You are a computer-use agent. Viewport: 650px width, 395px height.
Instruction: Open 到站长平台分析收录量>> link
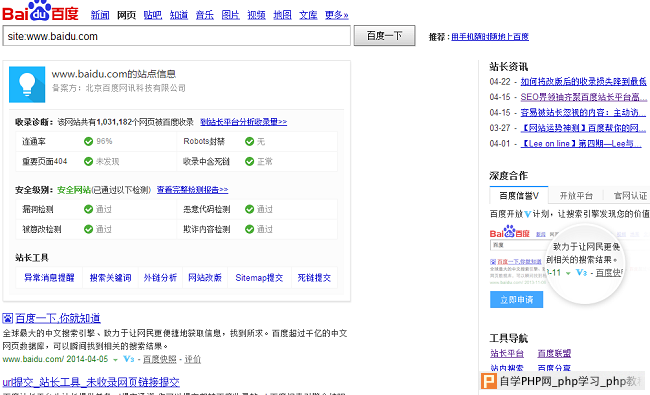244,122
